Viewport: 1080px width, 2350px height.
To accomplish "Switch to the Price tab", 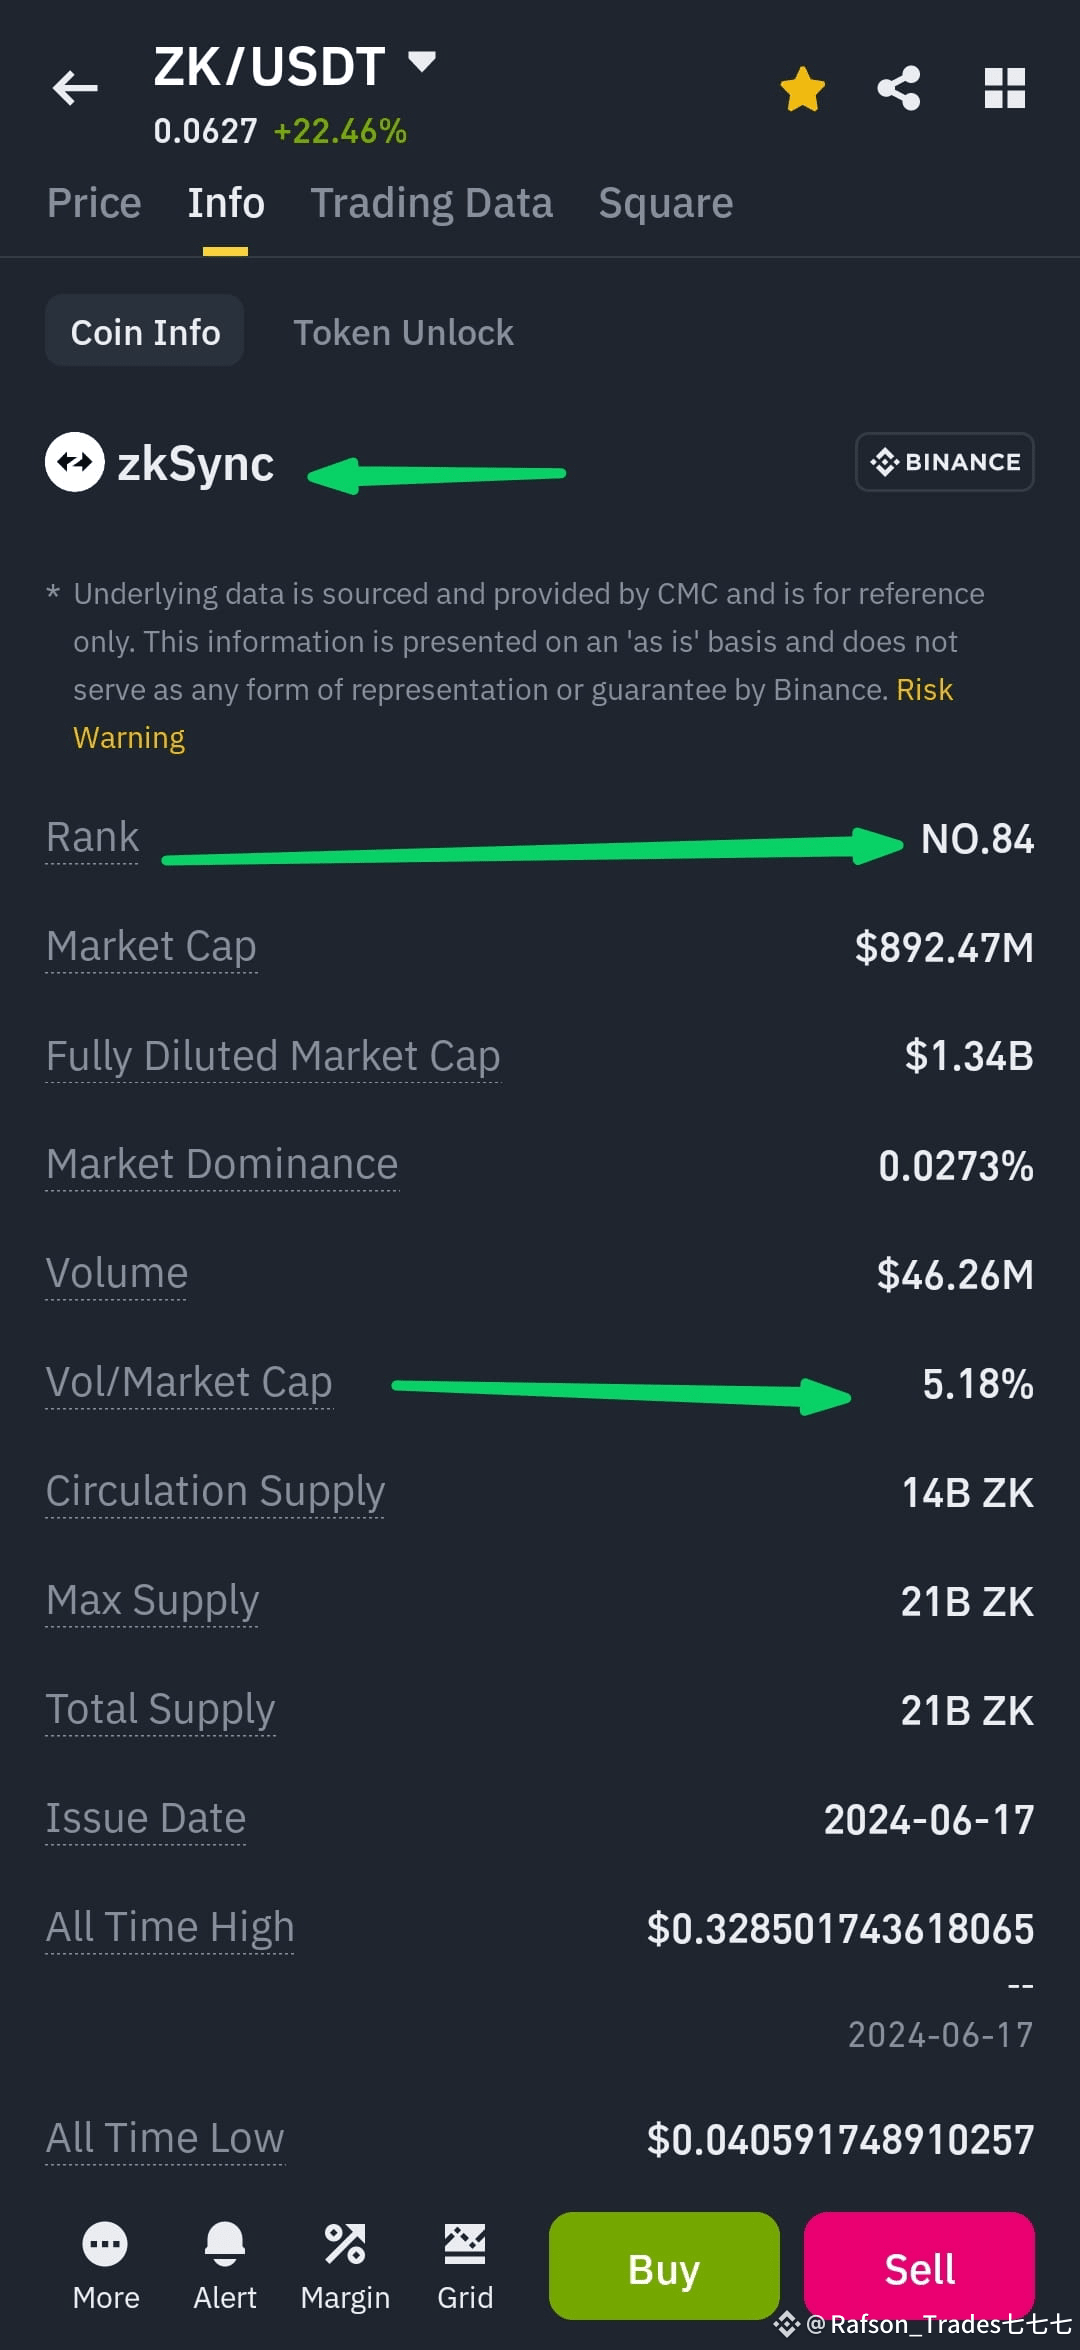I will pyautogui.click(x=94, y=203).
